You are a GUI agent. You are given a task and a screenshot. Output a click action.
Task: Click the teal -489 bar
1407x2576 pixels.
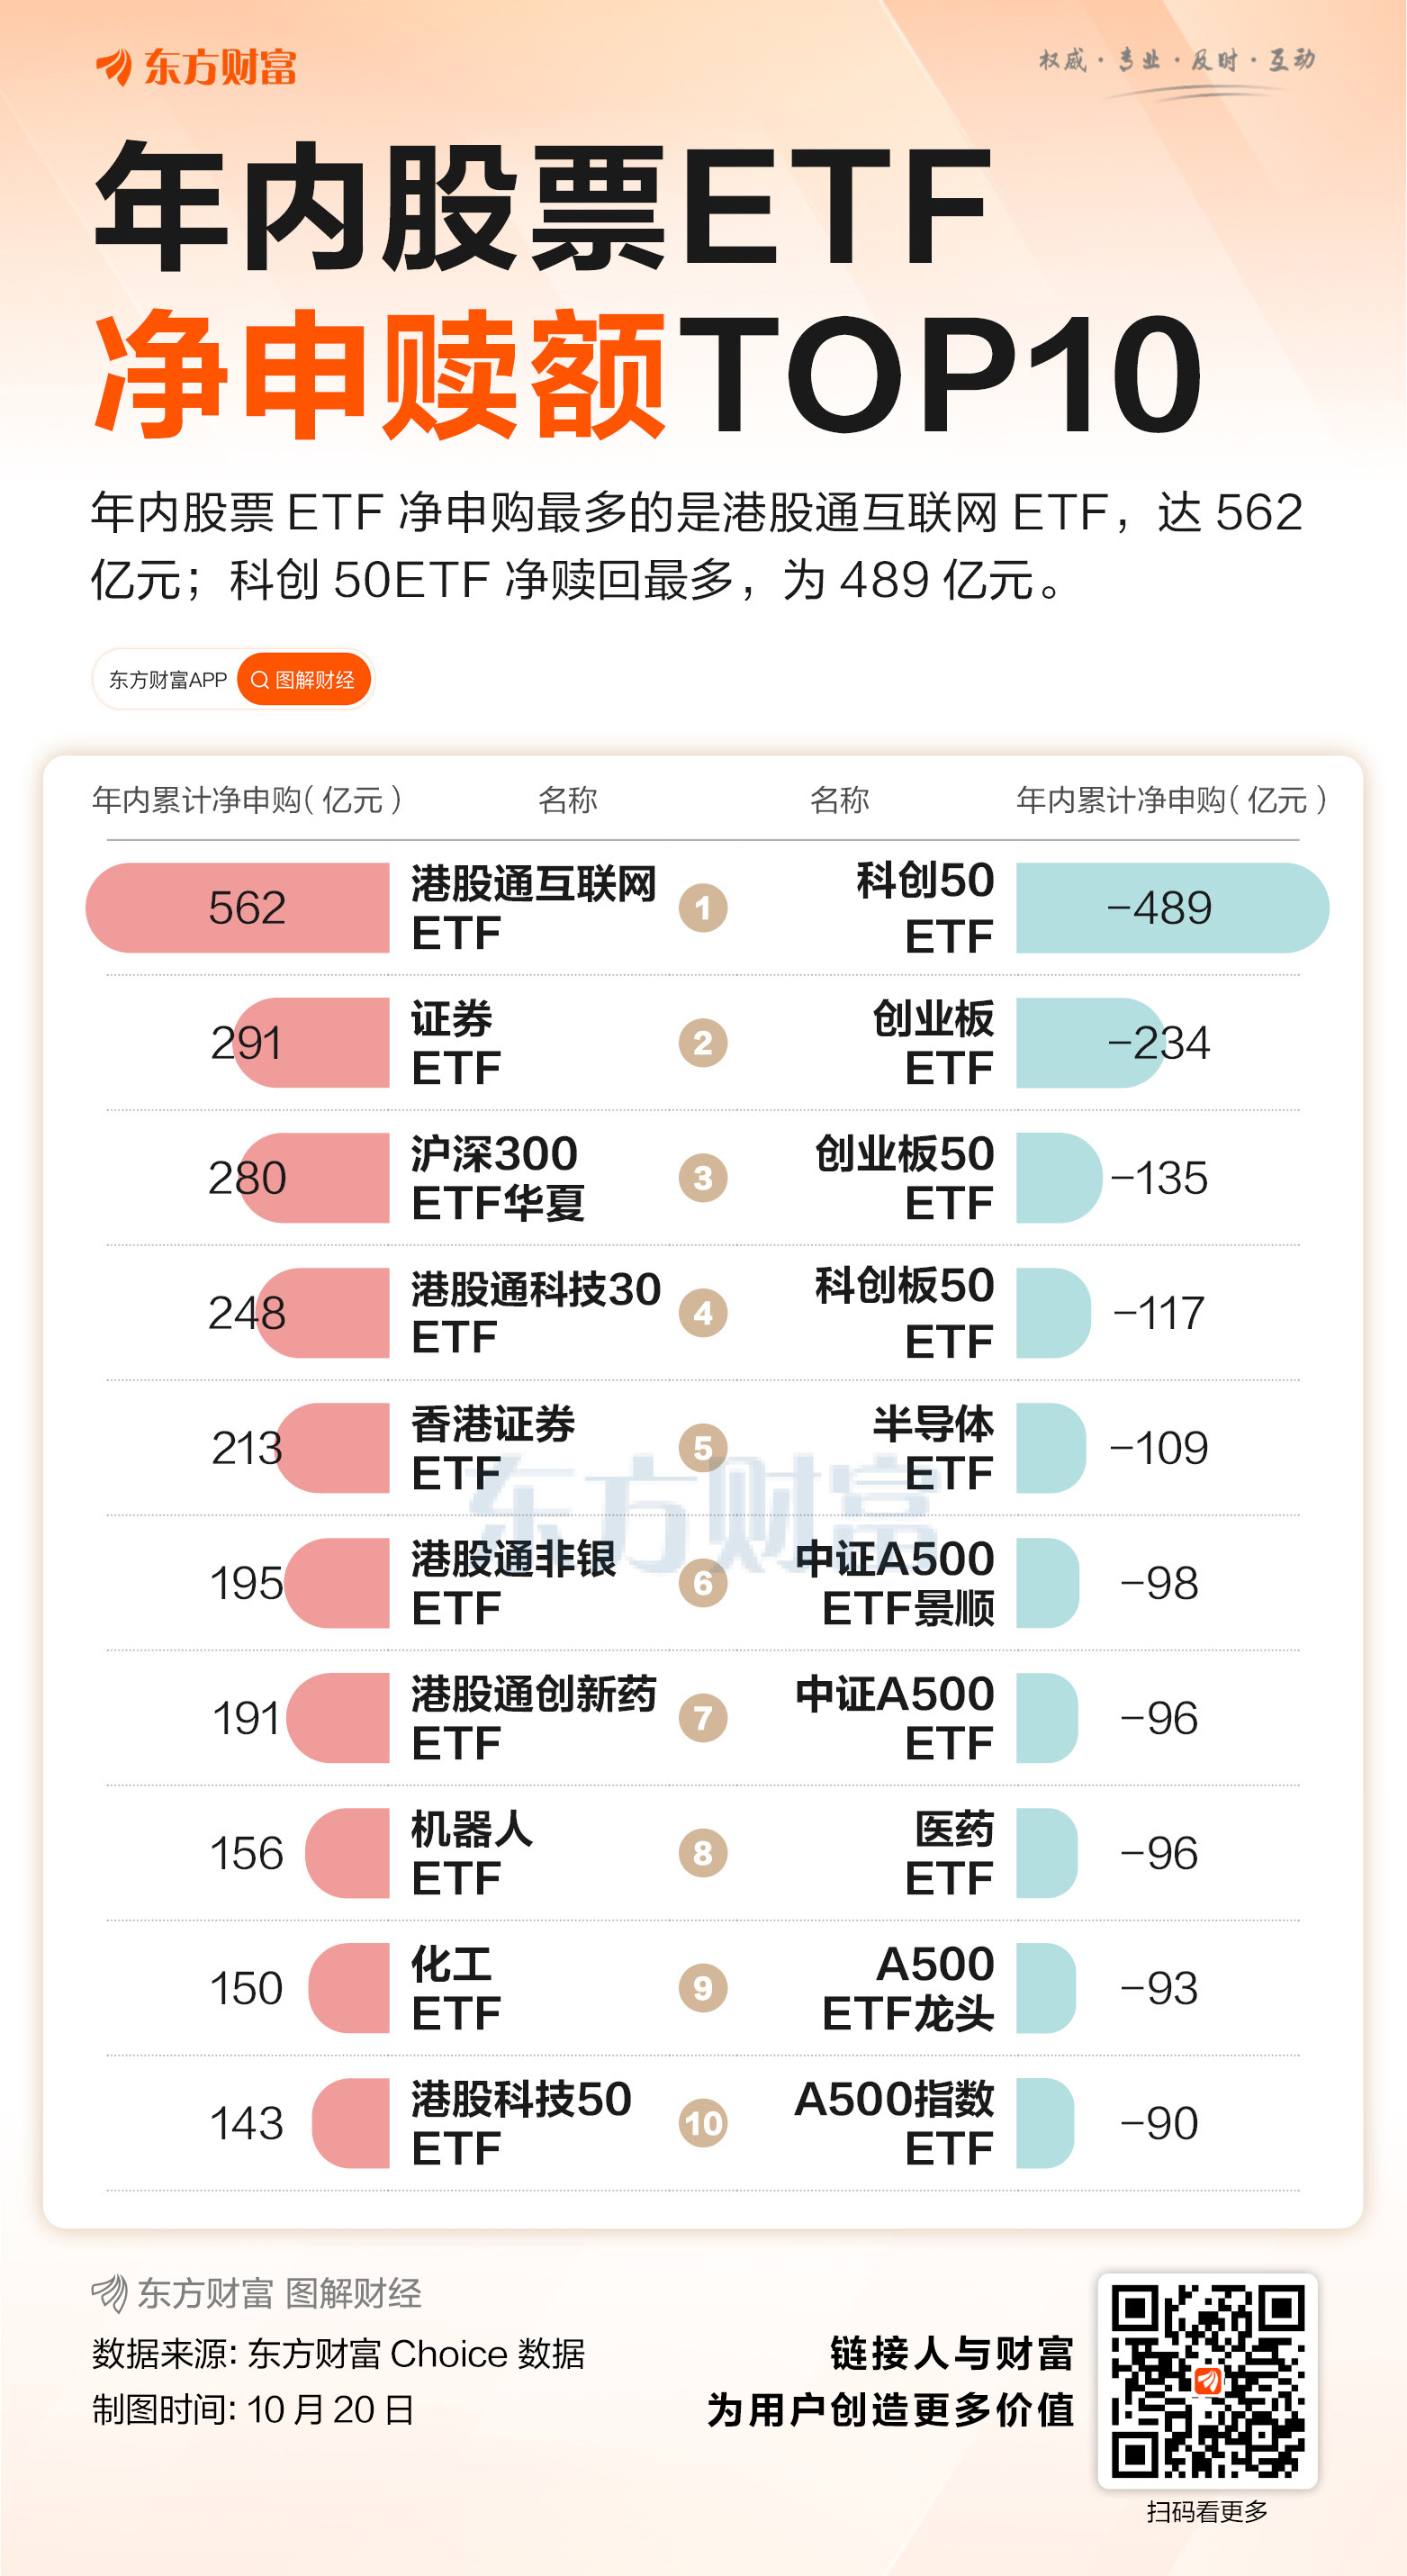1171,908
